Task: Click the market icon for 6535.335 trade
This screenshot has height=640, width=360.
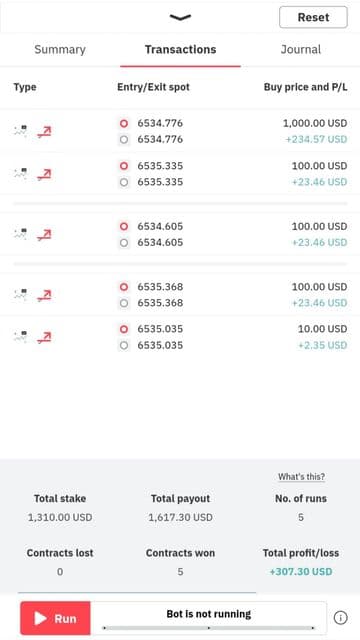Action: (x=20, y=173)
